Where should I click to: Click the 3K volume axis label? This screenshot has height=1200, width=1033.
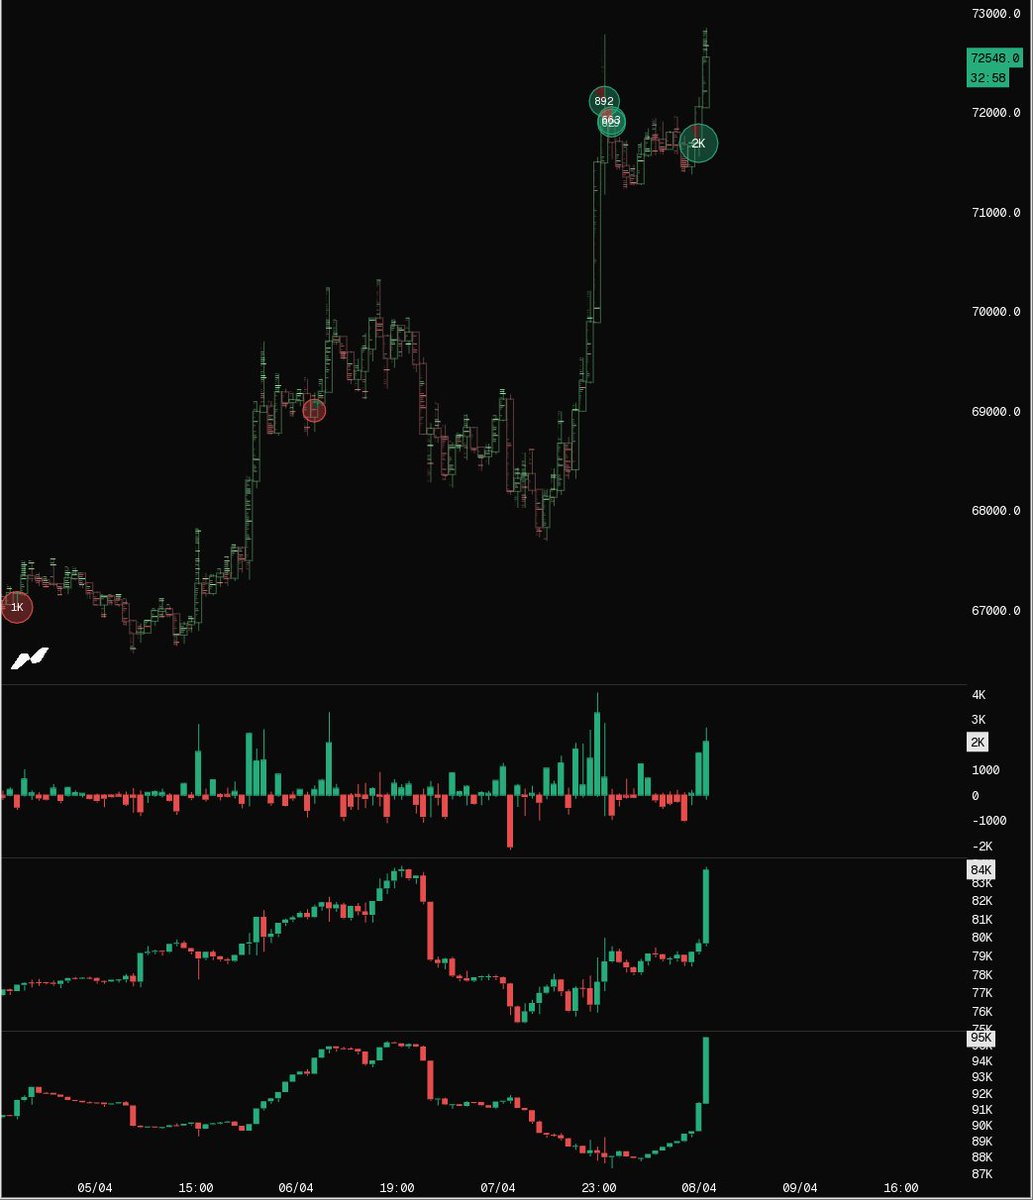point(978,720)
